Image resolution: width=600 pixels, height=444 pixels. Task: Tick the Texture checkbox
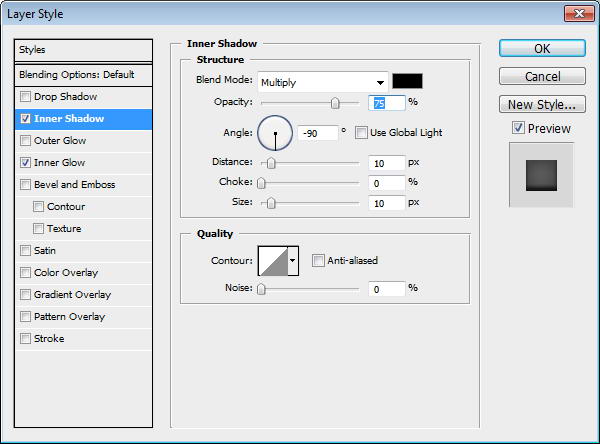coord(38,229)
